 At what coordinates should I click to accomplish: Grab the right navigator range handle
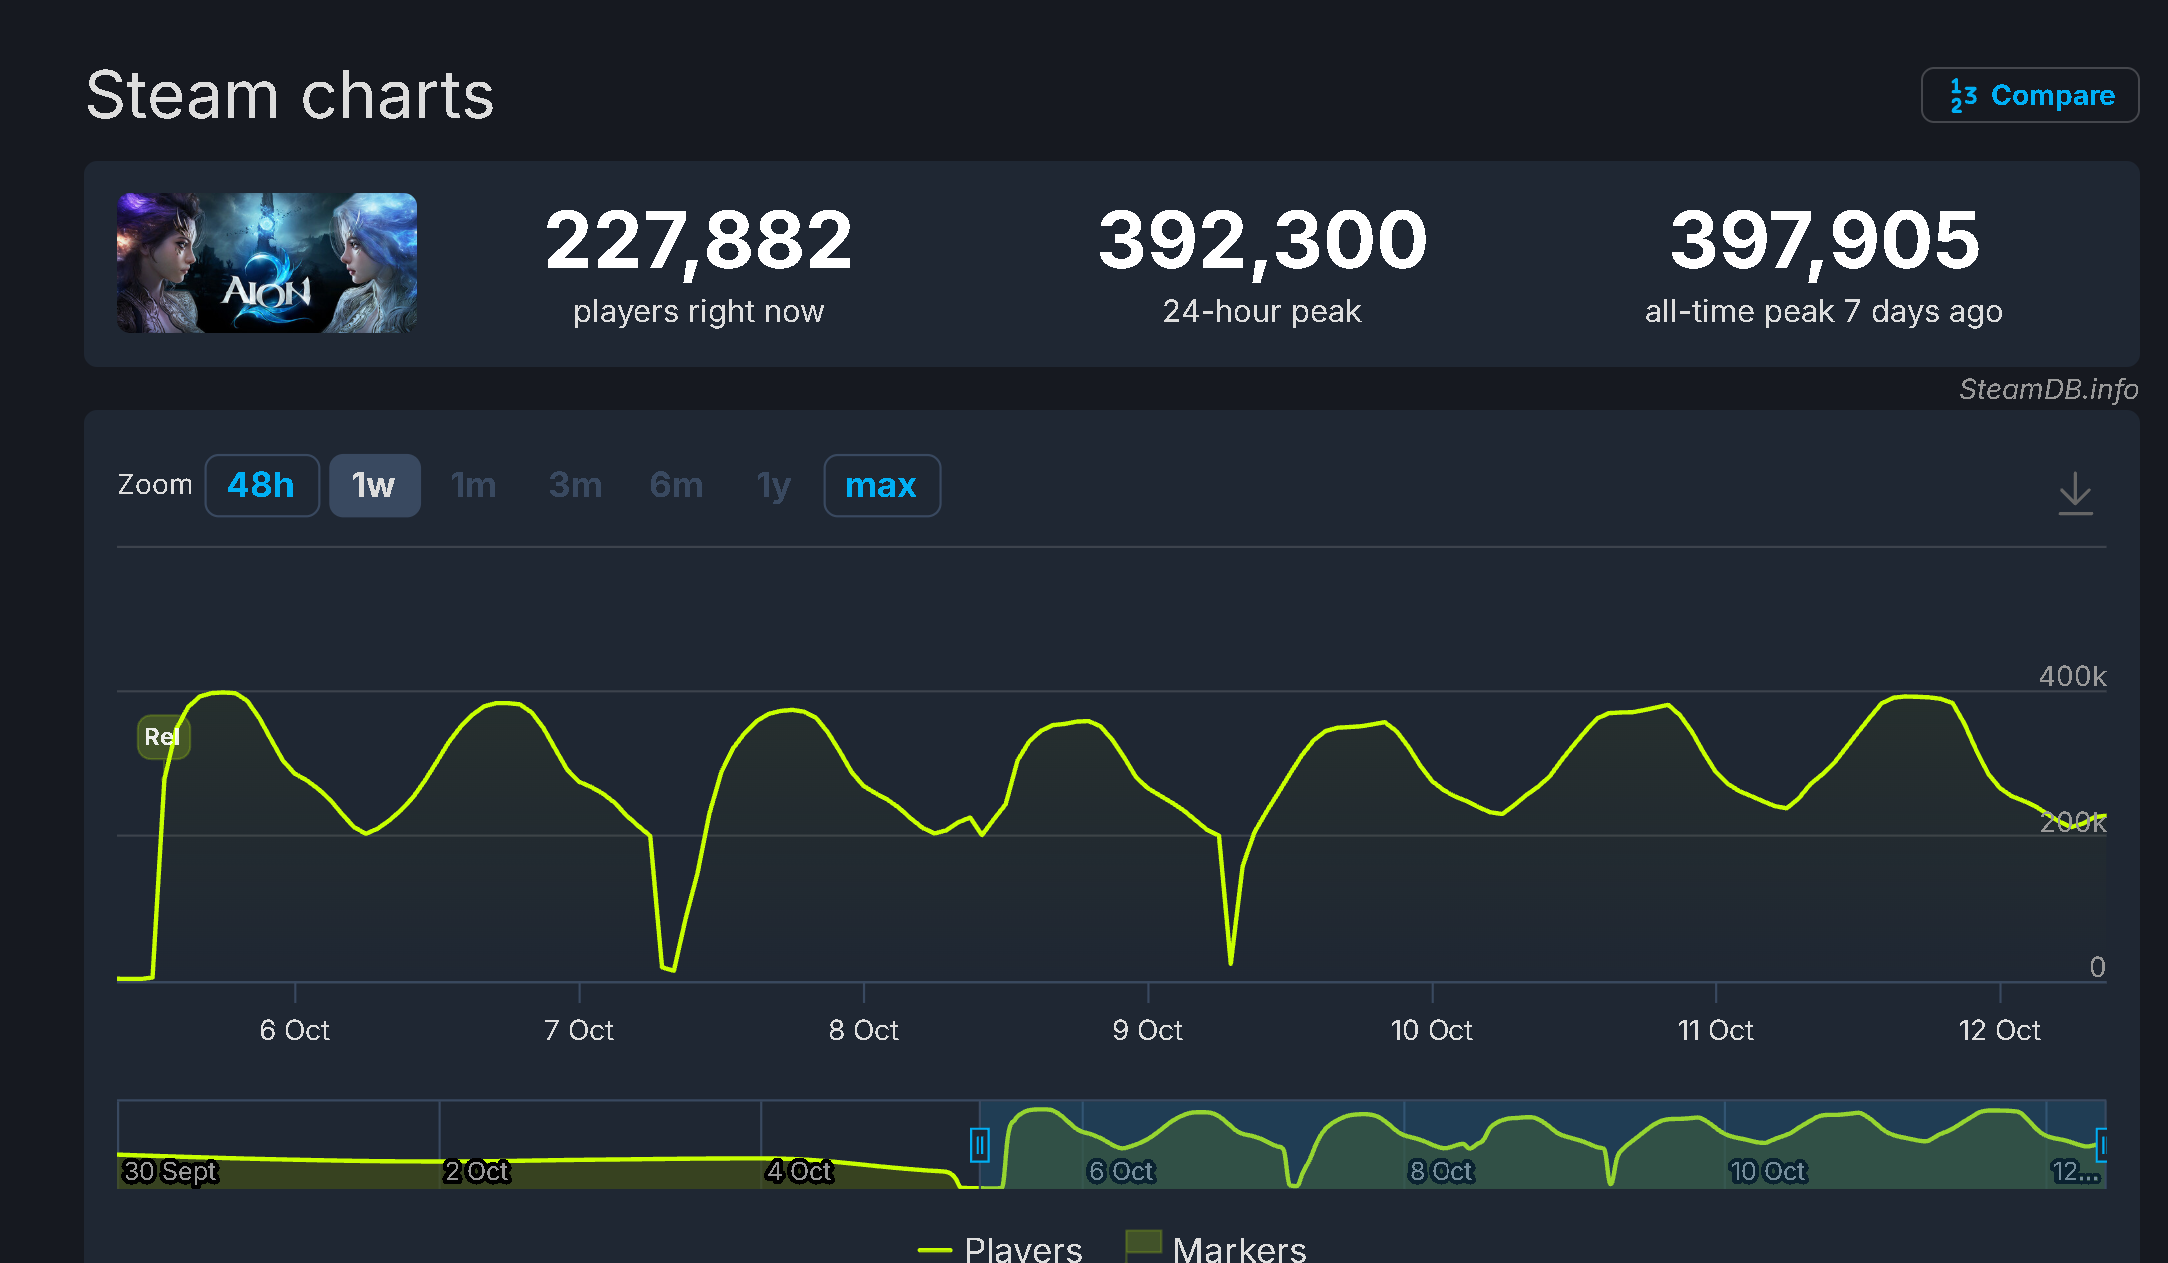[2102, 1145]
